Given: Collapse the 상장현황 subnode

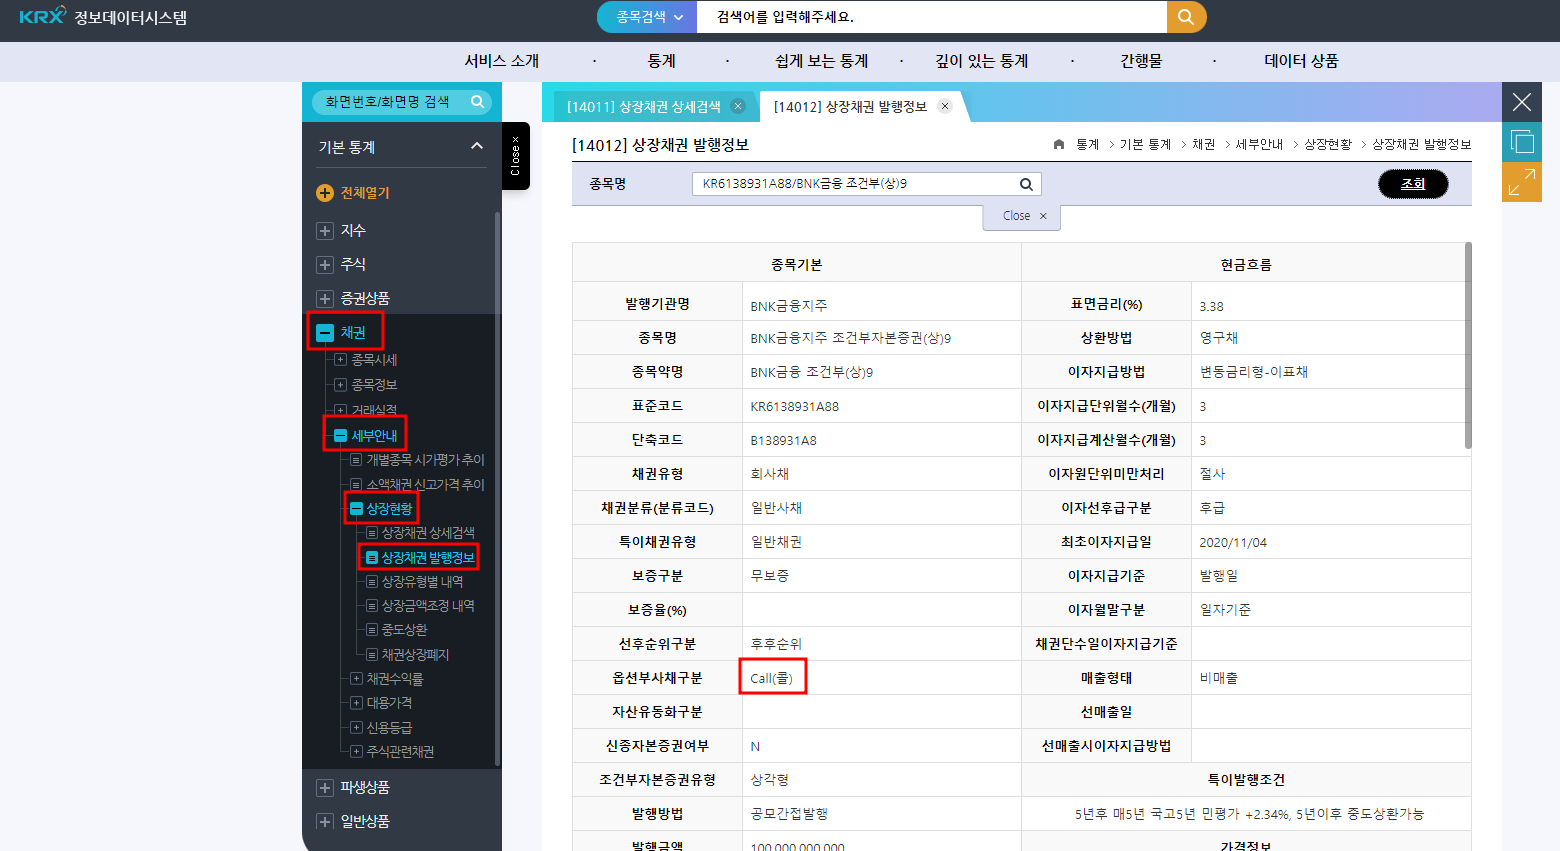Looking at the screenshot, I should pos(356,509).
